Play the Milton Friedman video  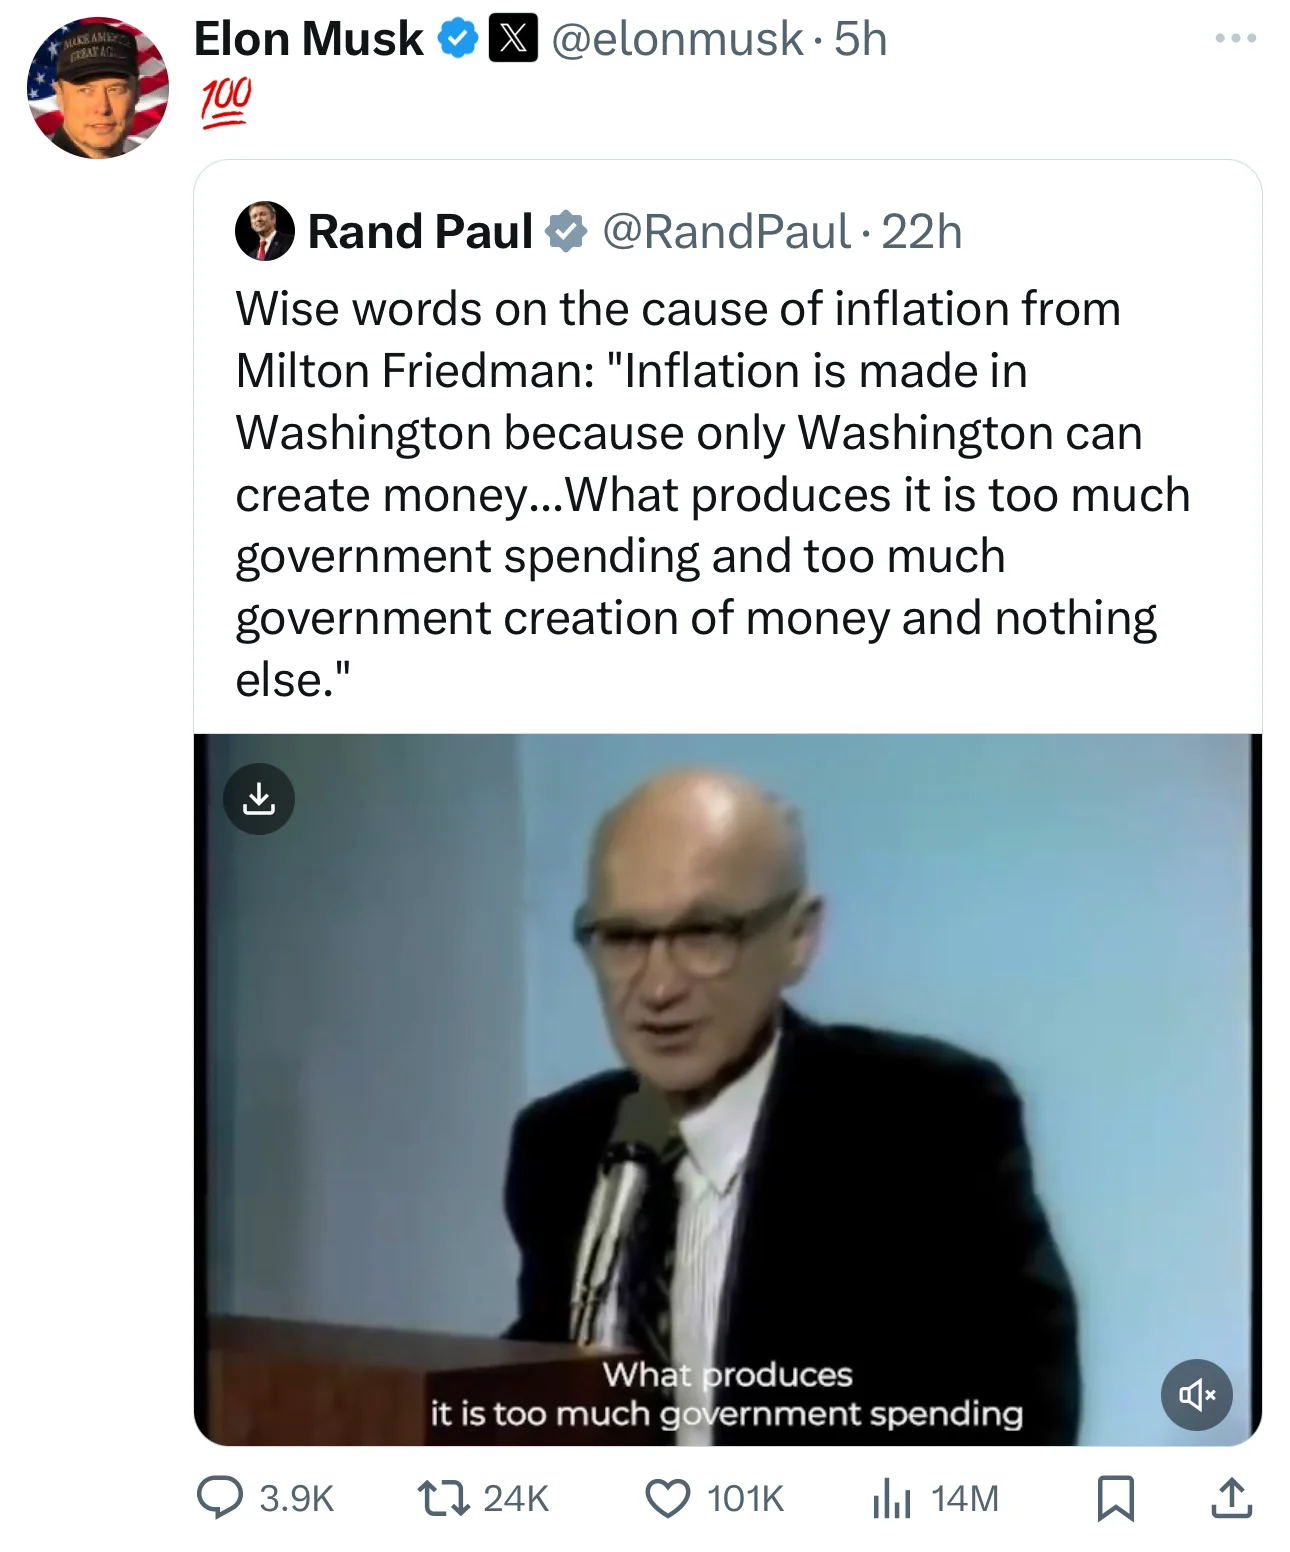pos(727,1090)
